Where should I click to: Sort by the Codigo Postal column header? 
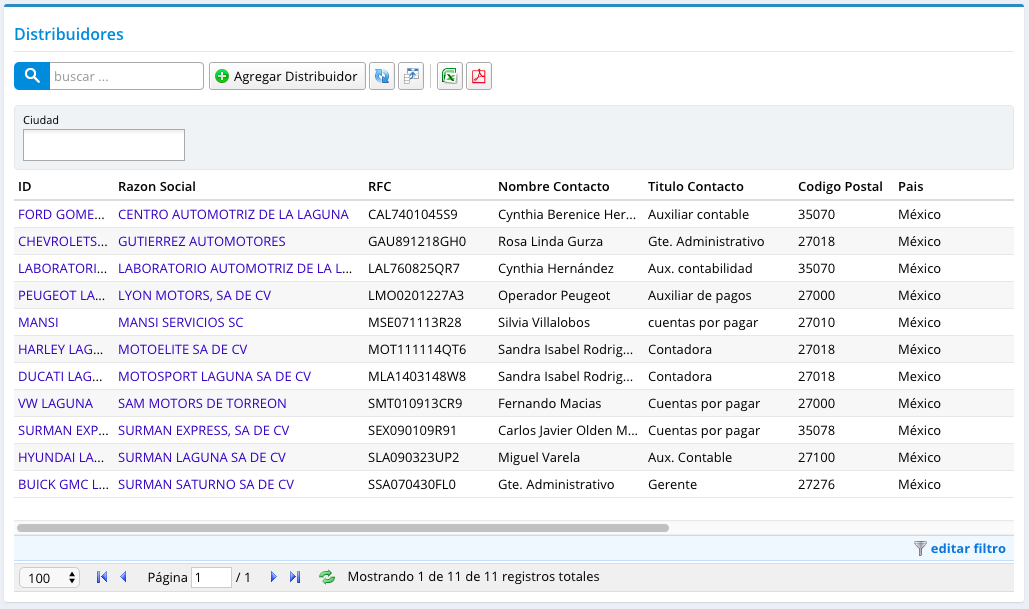click(840, 186)
